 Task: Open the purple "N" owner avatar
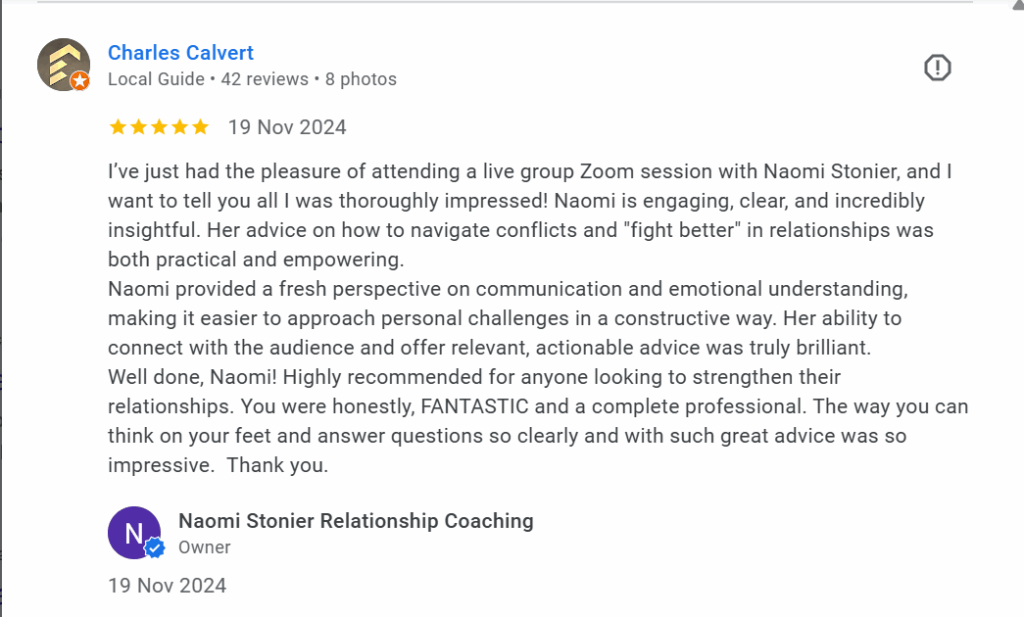(x=133, y=532)
